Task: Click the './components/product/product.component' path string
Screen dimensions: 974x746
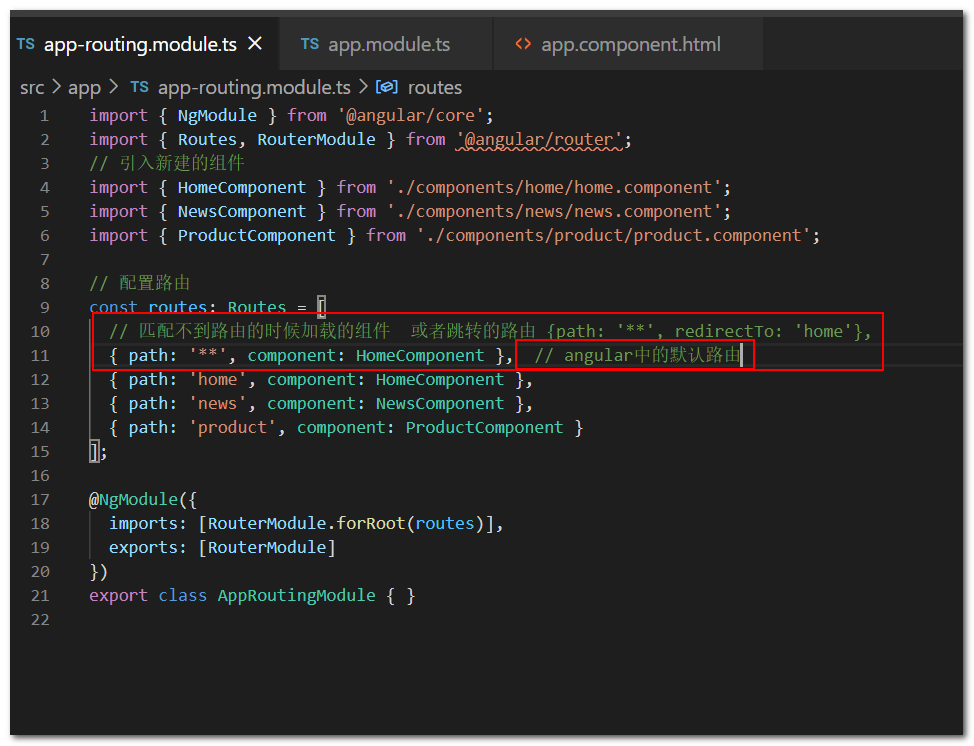Action: pyautogui.click(x=614, y=235)
